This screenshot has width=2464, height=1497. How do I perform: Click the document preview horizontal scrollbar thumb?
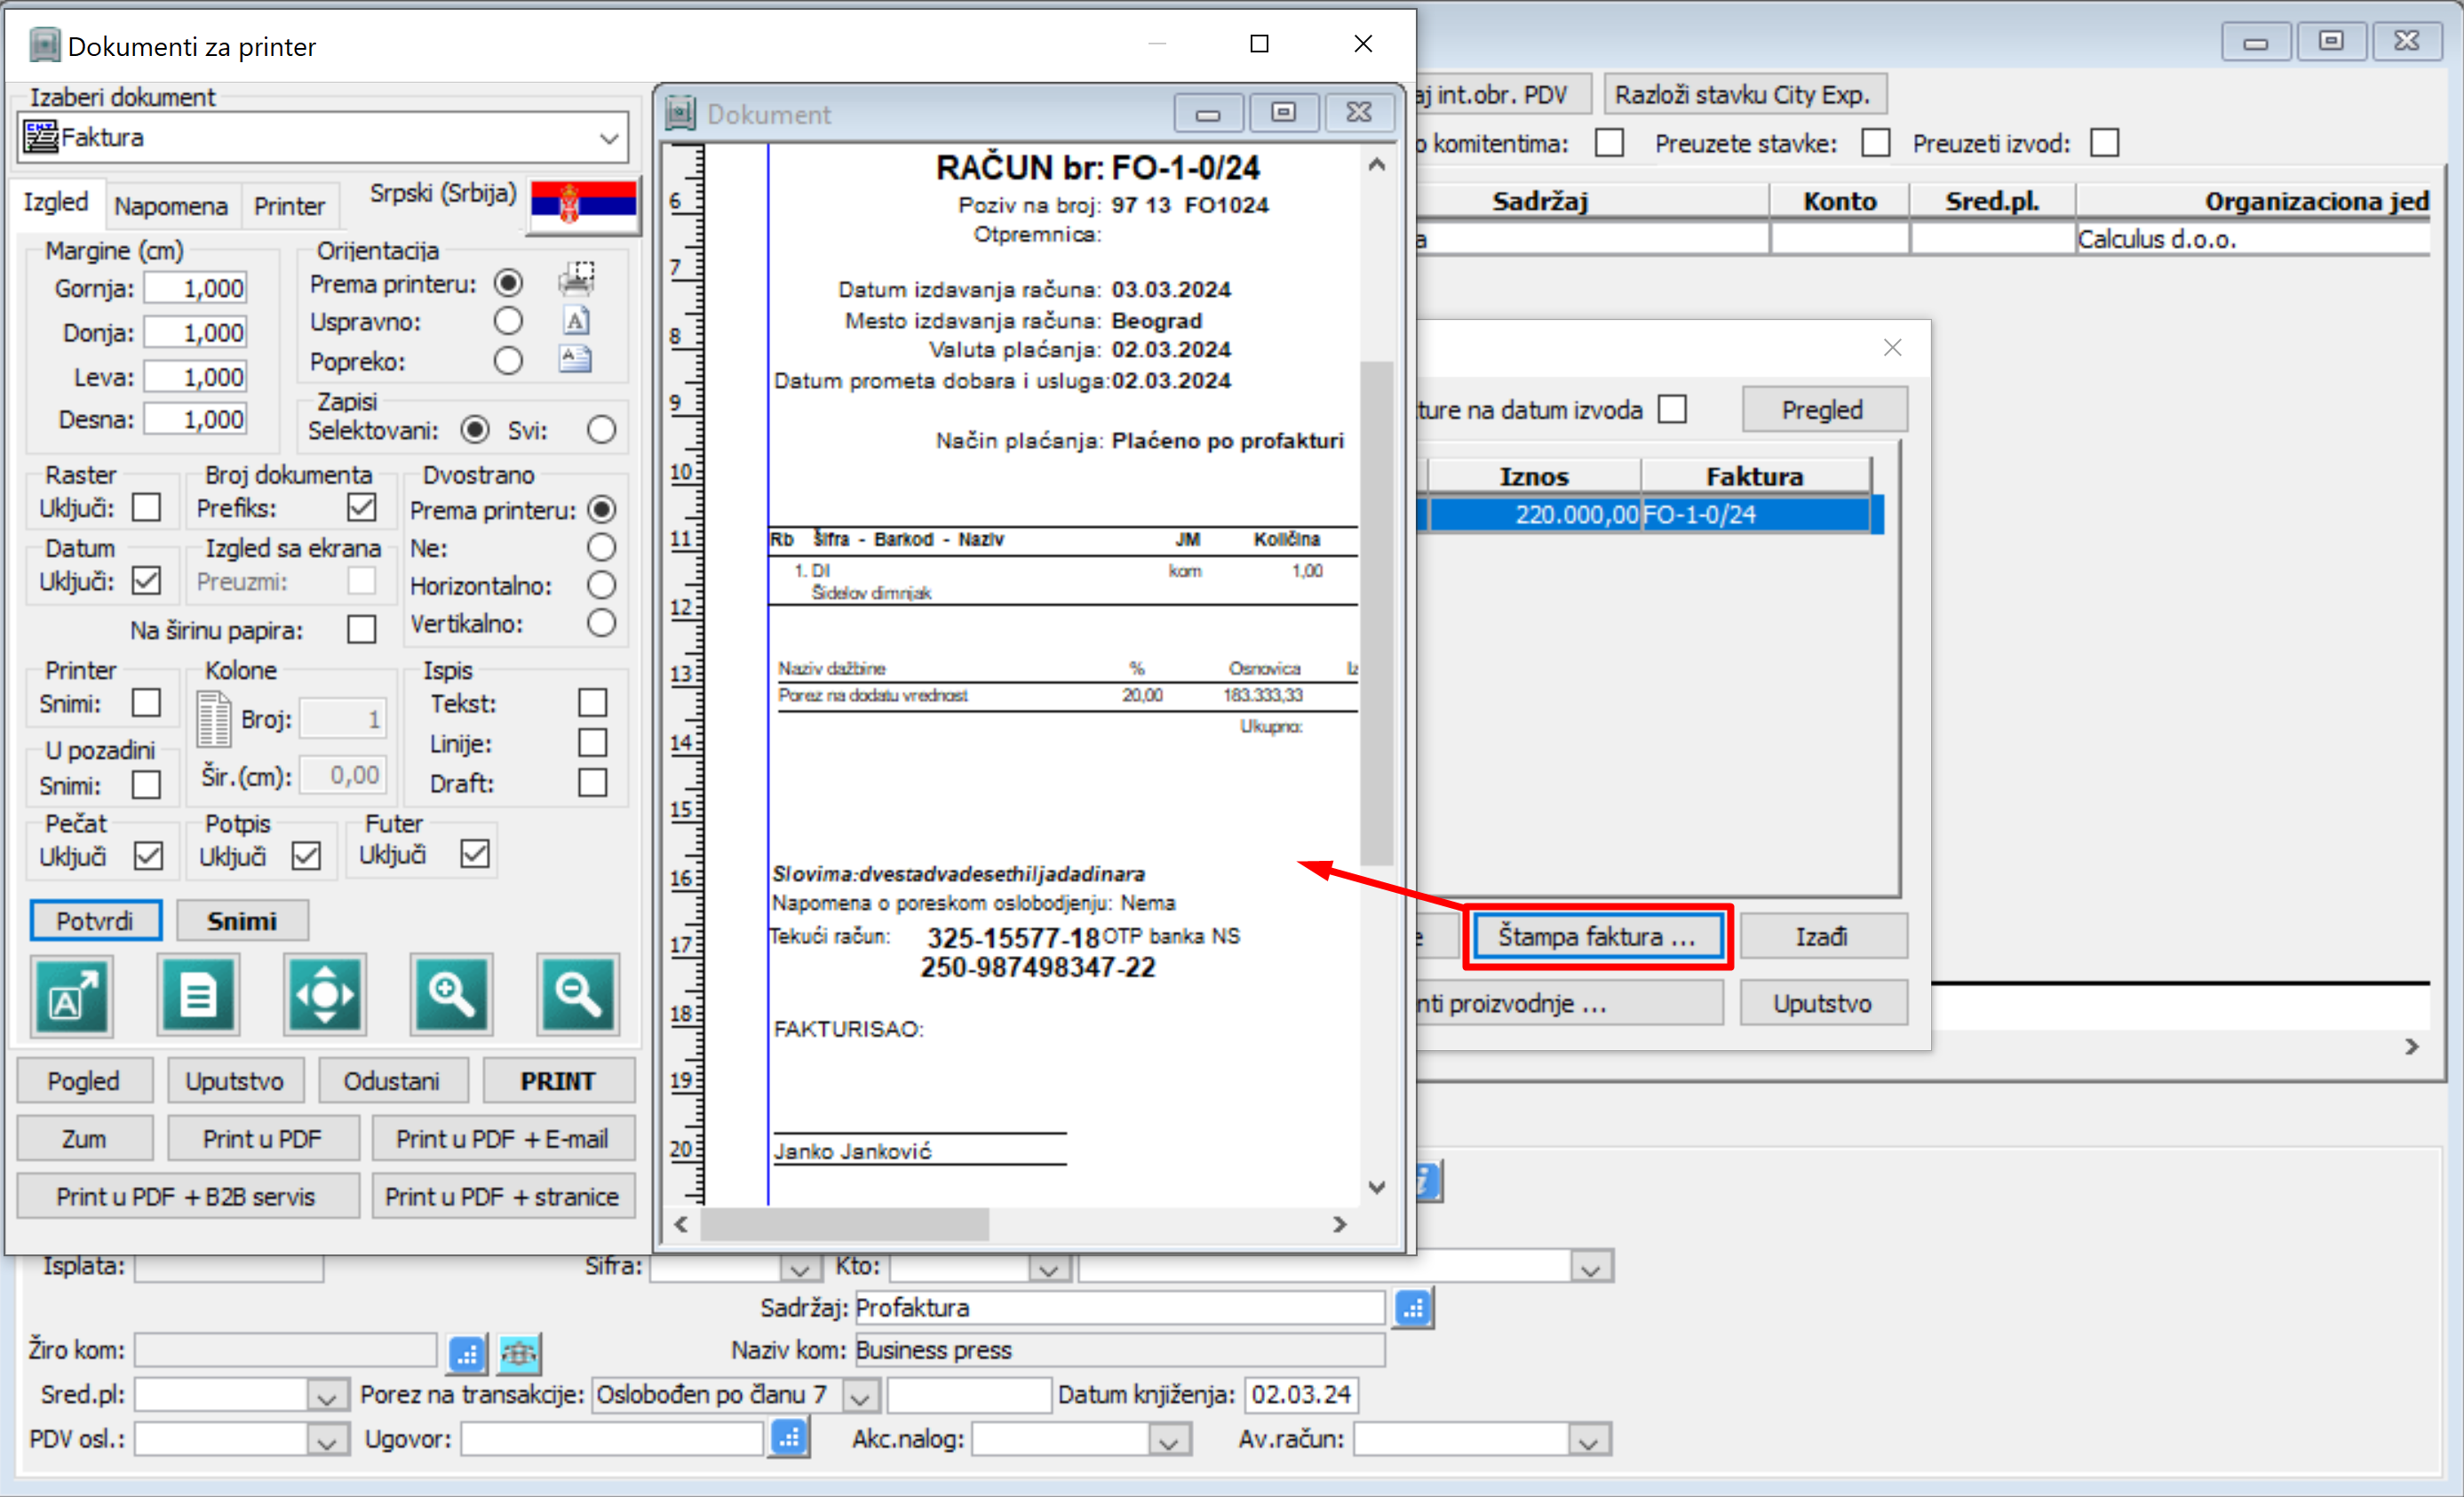(x=845, y=1224)
